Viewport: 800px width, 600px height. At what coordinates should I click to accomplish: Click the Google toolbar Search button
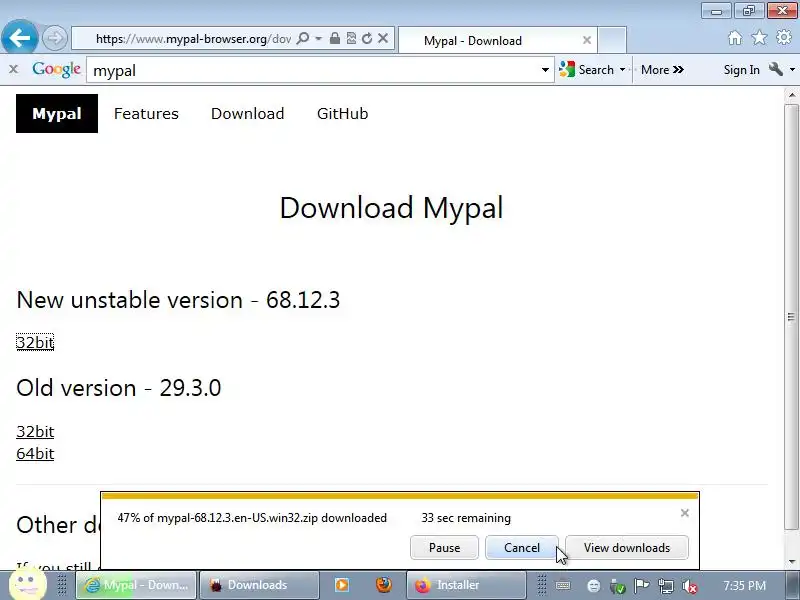[x=587, y=70]
